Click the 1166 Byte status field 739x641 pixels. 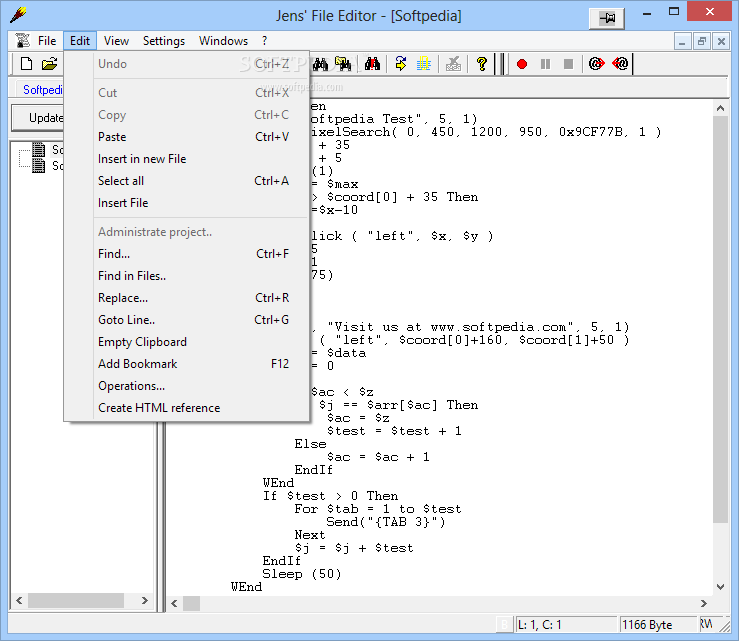point(658,625)
